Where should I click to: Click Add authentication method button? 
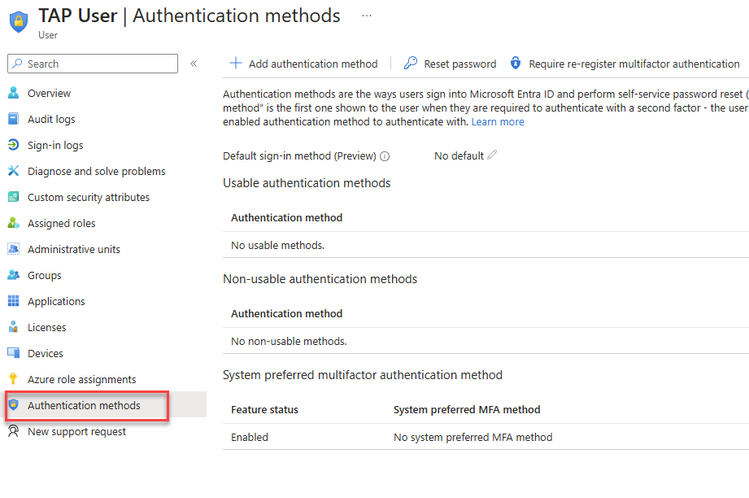304,64
